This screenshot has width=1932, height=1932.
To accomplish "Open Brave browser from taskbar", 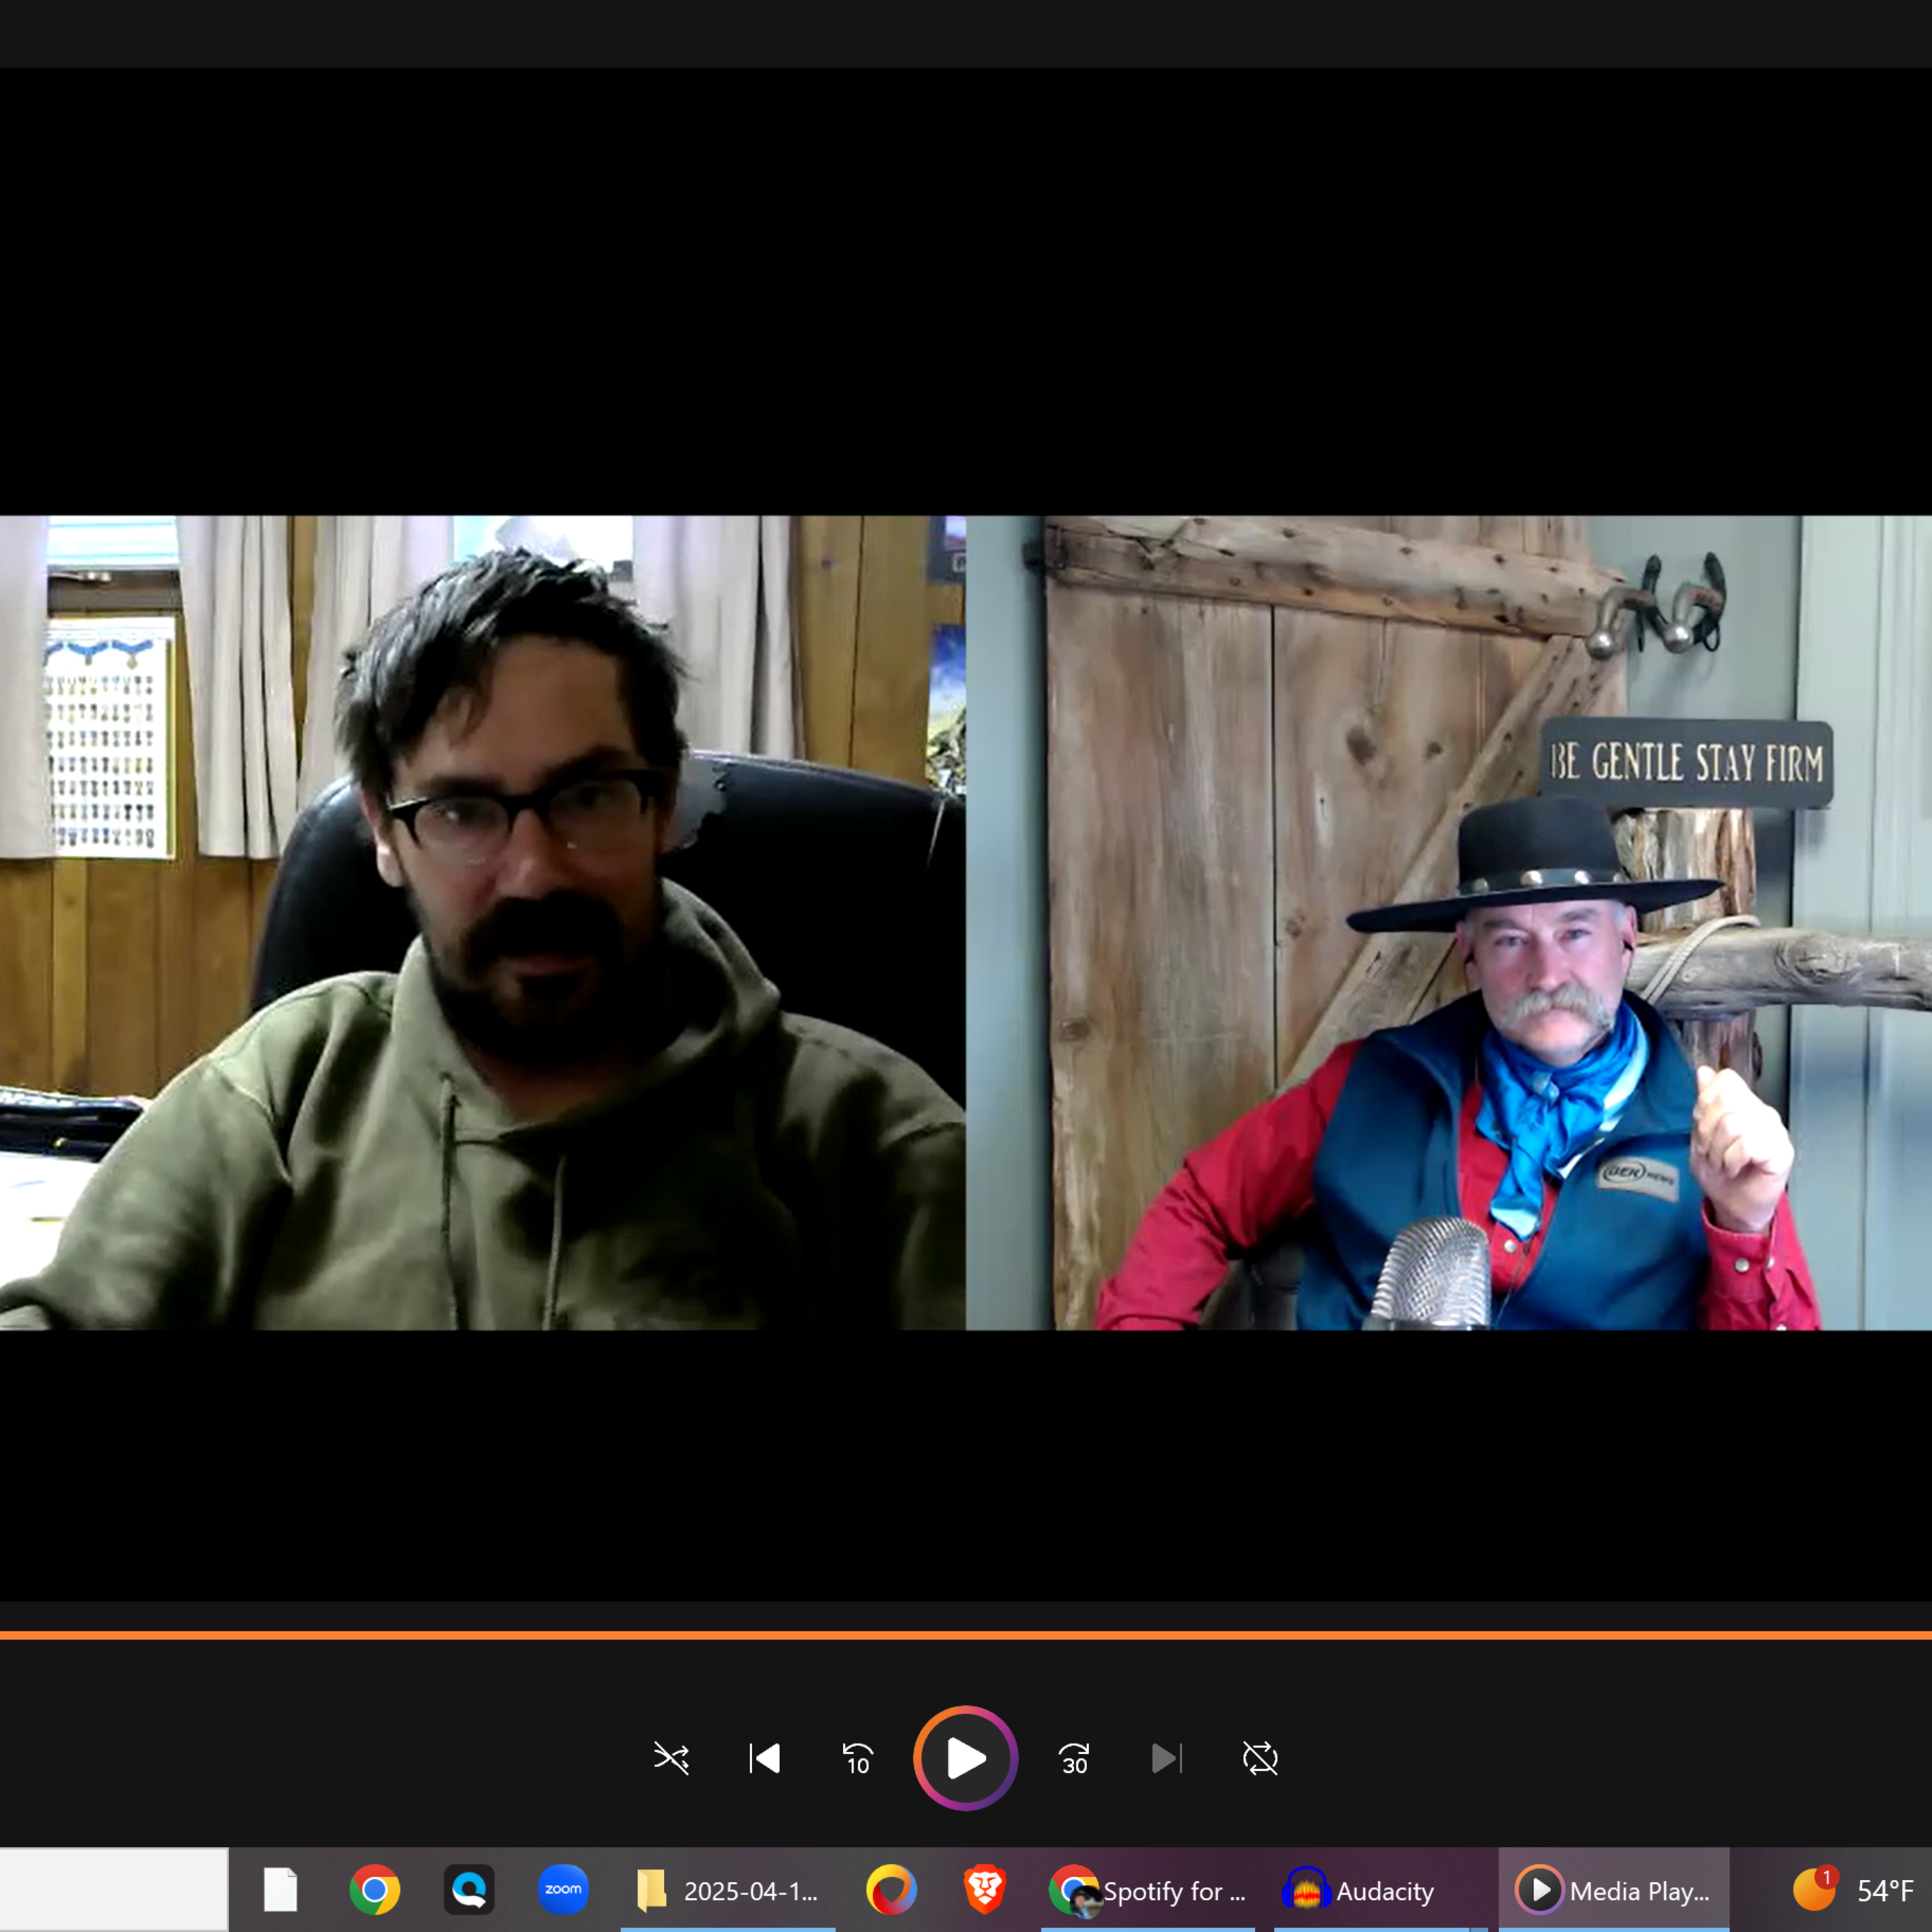I will point(985,1890).
